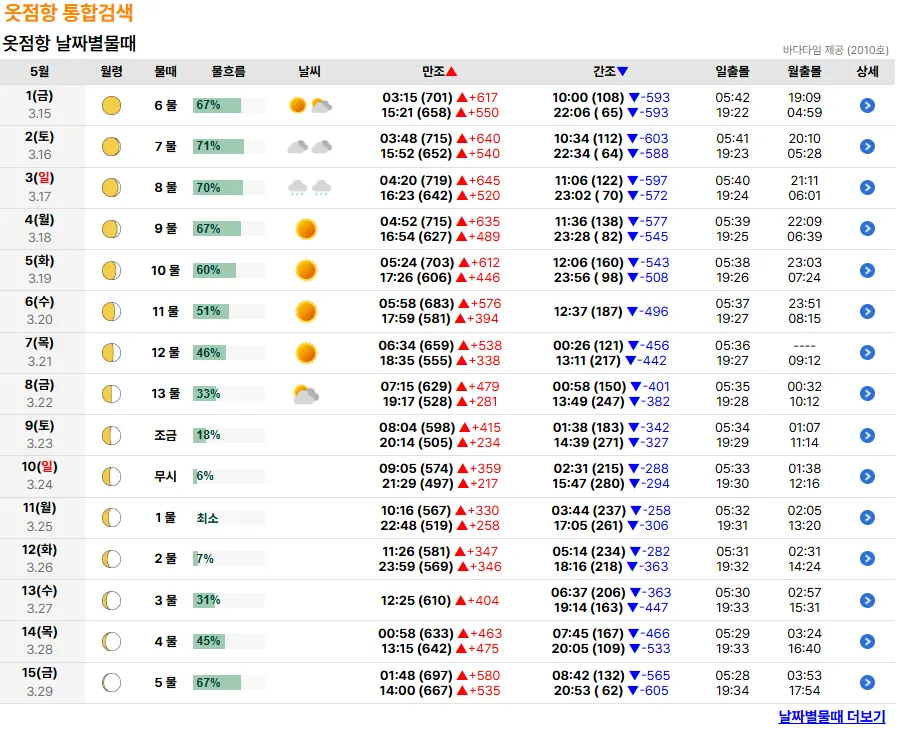Click low tide 20:53 ( 62) entry
This screenshot has width=900, height=733.
pyautogui.click(x=611, y=691)
